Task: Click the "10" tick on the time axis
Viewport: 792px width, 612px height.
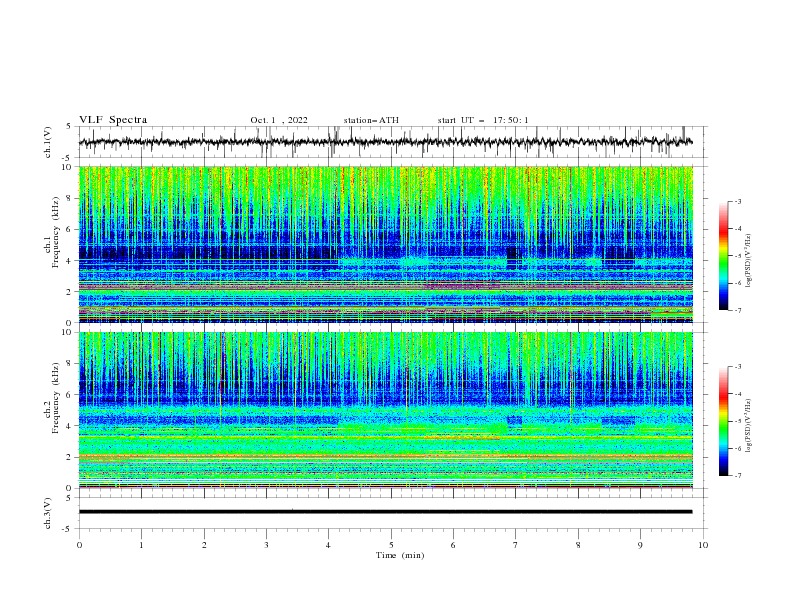Action: pos(703,545)
